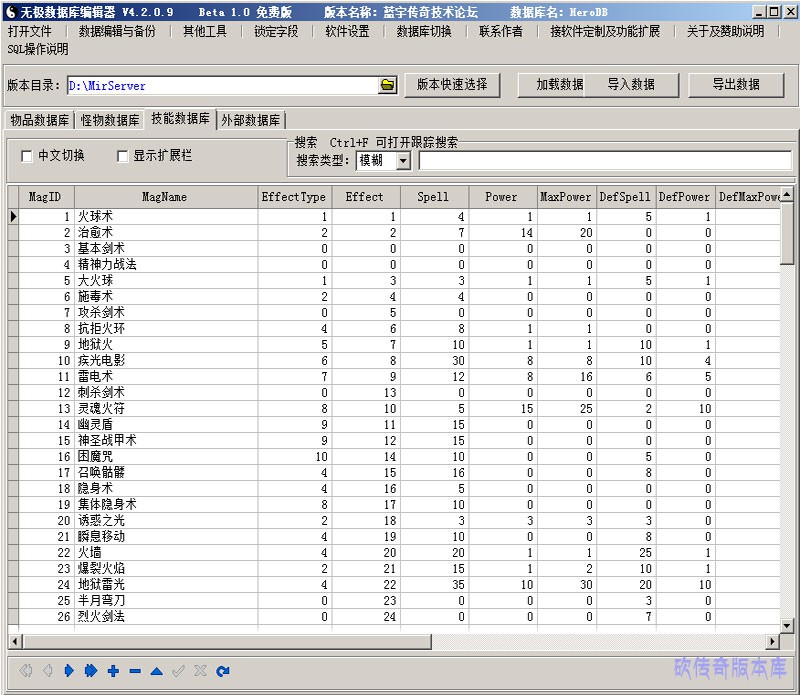Switch to the 物品数据库 tab
Screen dimensions: 800x695
point(39,121)
